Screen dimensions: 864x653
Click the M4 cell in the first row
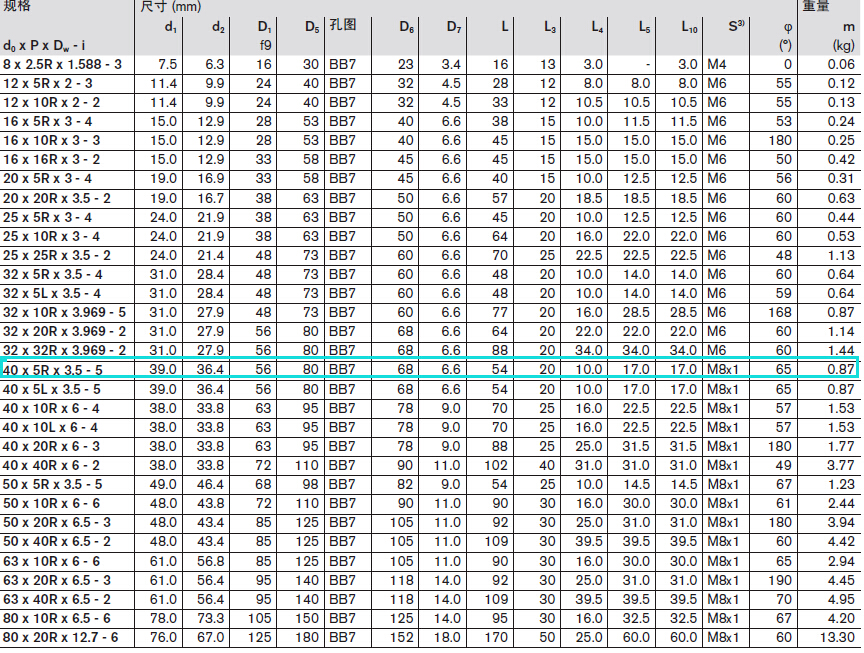coord(717,64)
